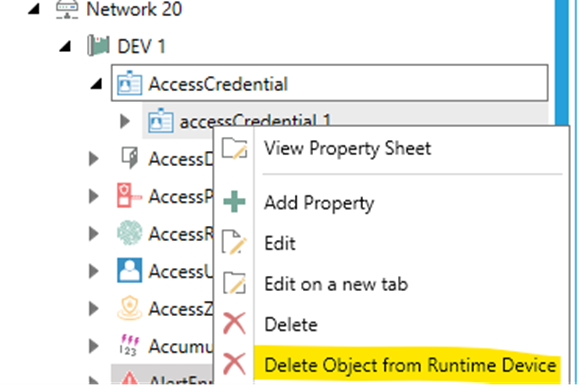This screenshot has width=586, height=392.
Task: Click the Network 20 network icon
Action: pos(67,9)
